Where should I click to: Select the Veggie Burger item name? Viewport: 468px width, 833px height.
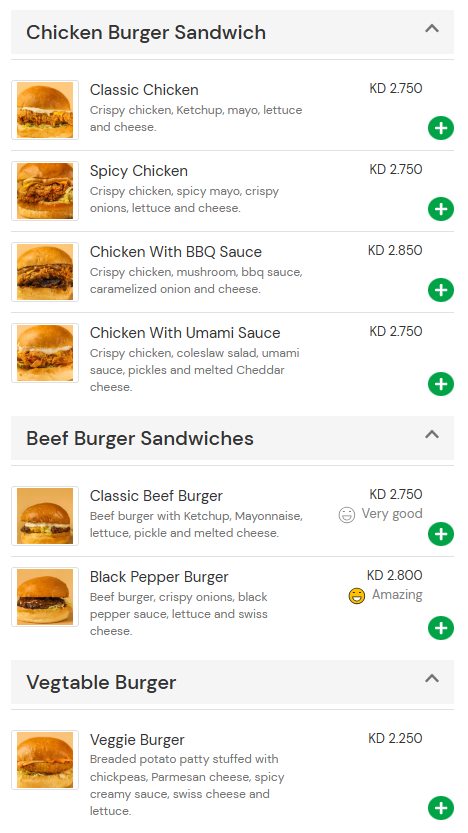(137, 740)
